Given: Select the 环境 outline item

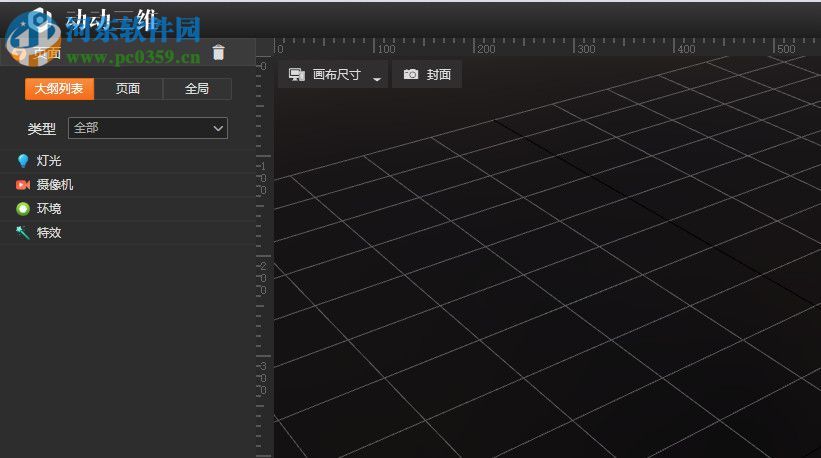Looking at the screenshot, I should [x=128, y=209].
